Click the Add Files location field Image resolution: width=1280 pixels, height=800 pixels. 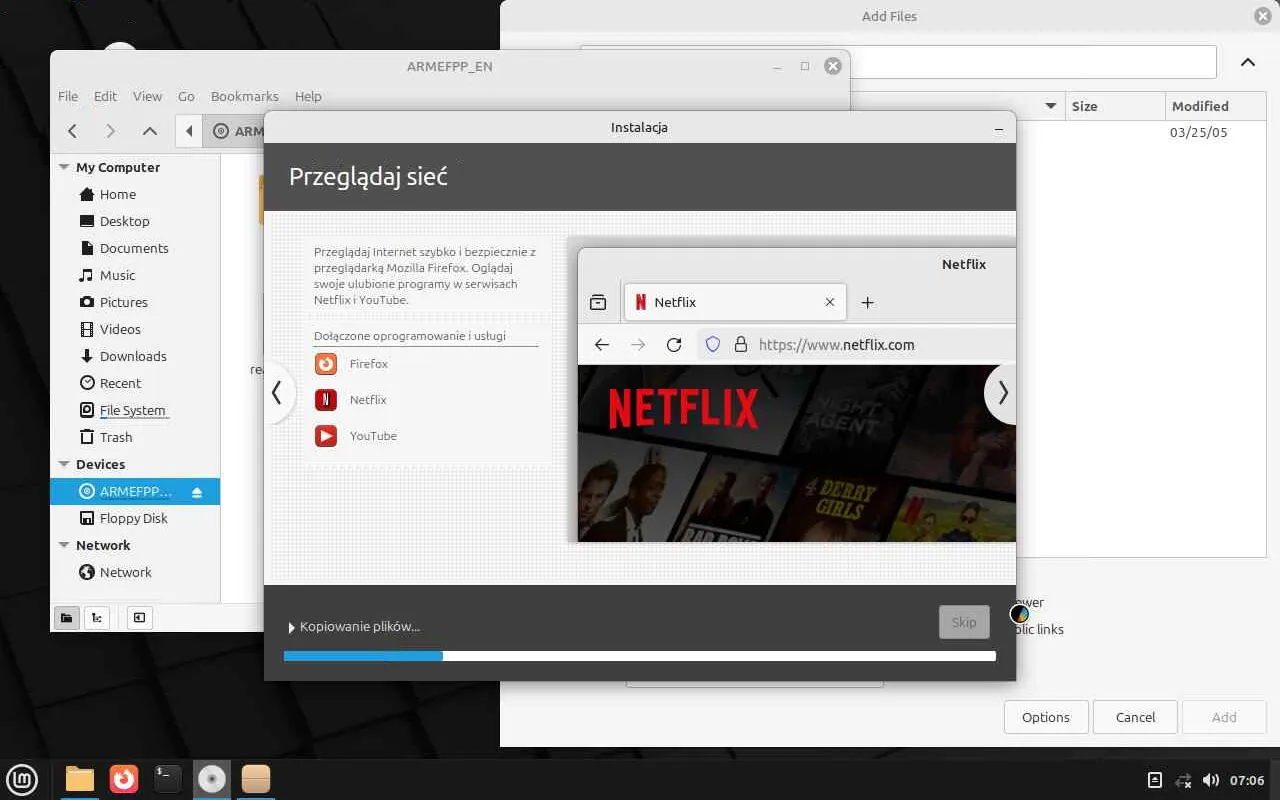coord(1032,62)
